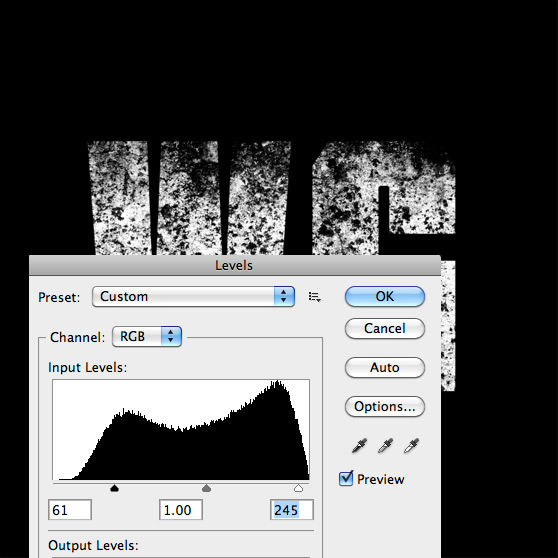Confirm levels with the OK button
Screen dimensions: 558x558
tap(385, 296)
